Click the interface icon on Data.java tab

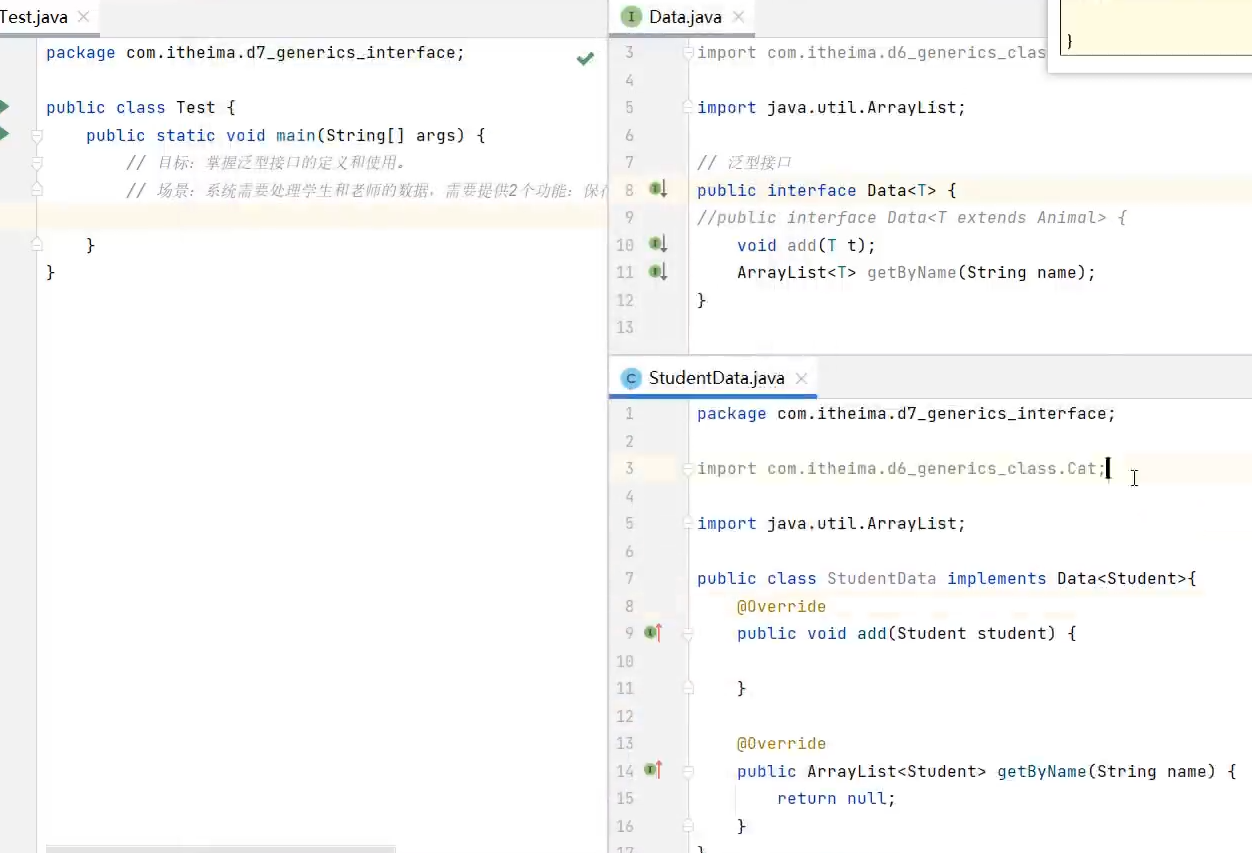[x=631, y=17]
